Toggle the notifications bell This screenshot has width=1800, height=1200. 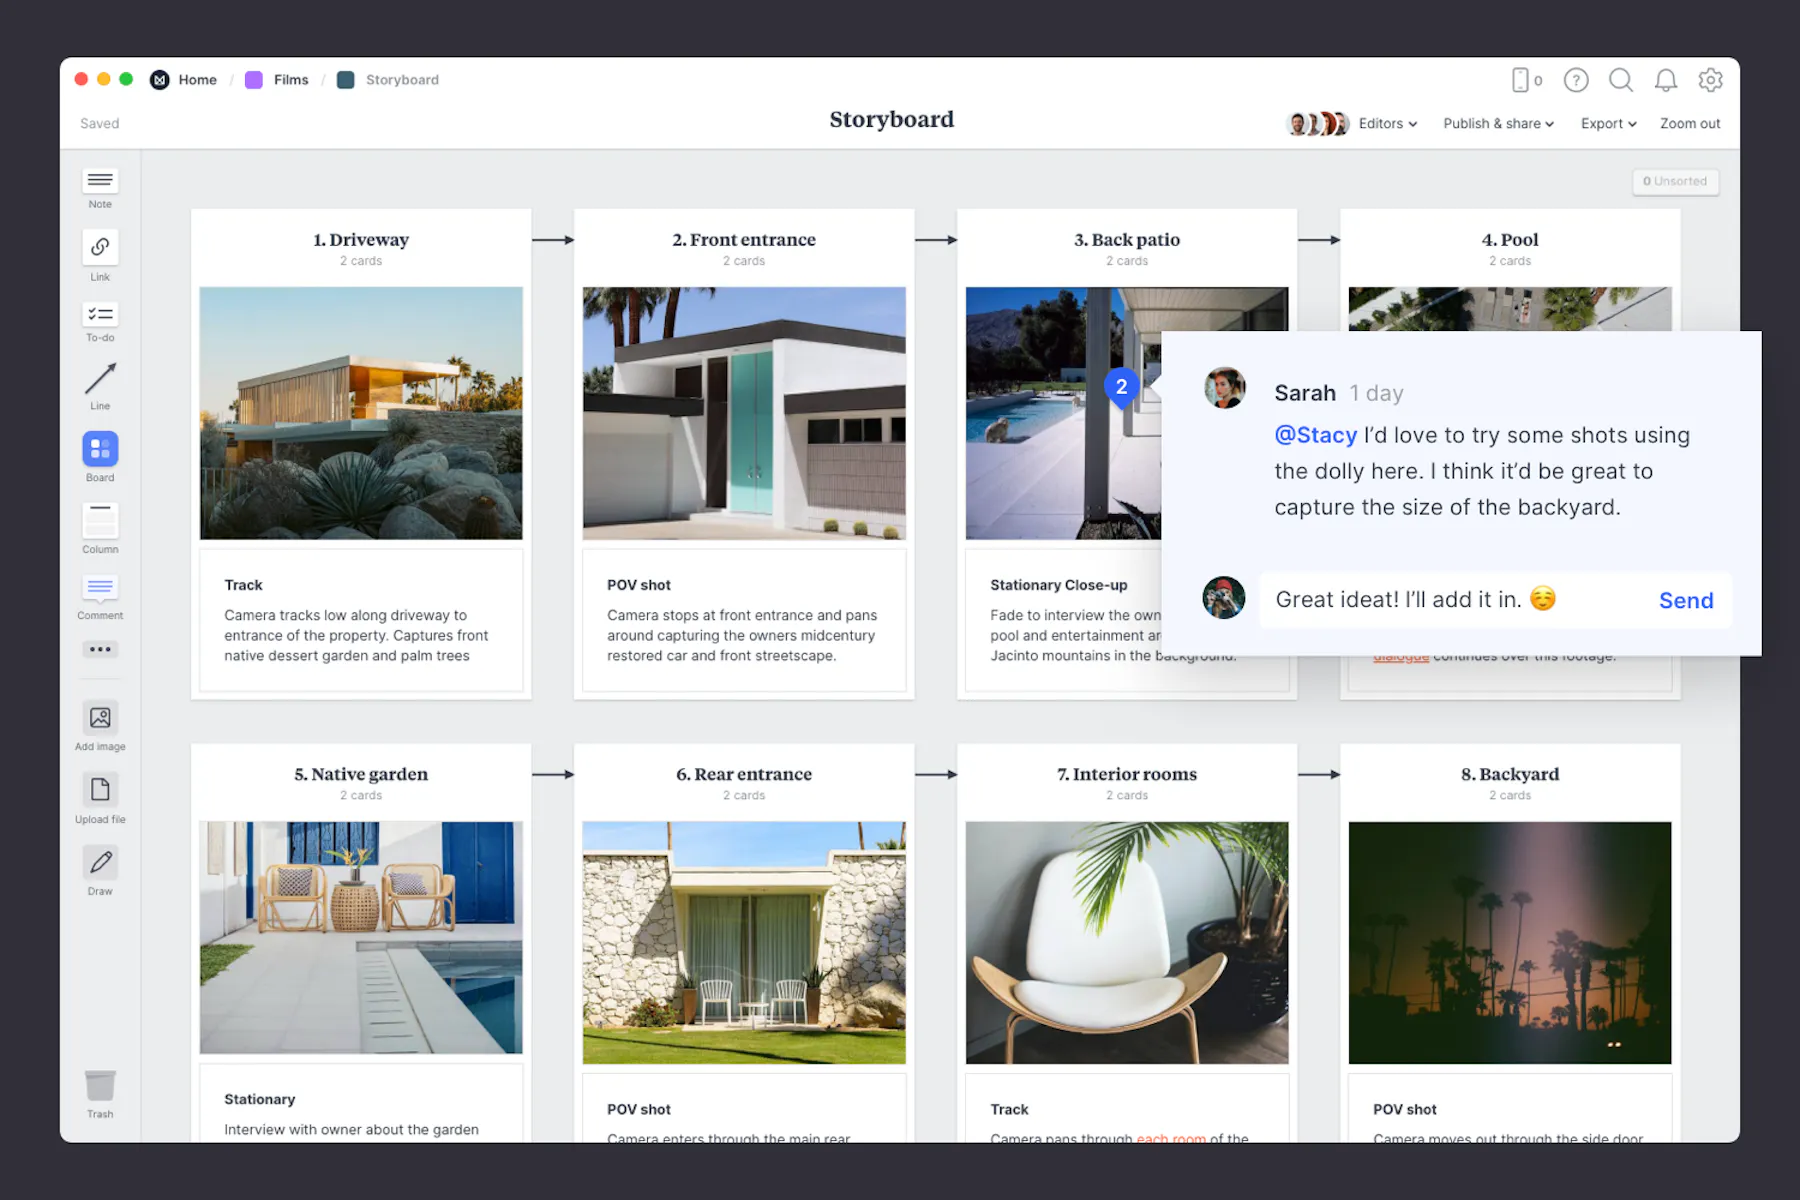pos(1666,80)
